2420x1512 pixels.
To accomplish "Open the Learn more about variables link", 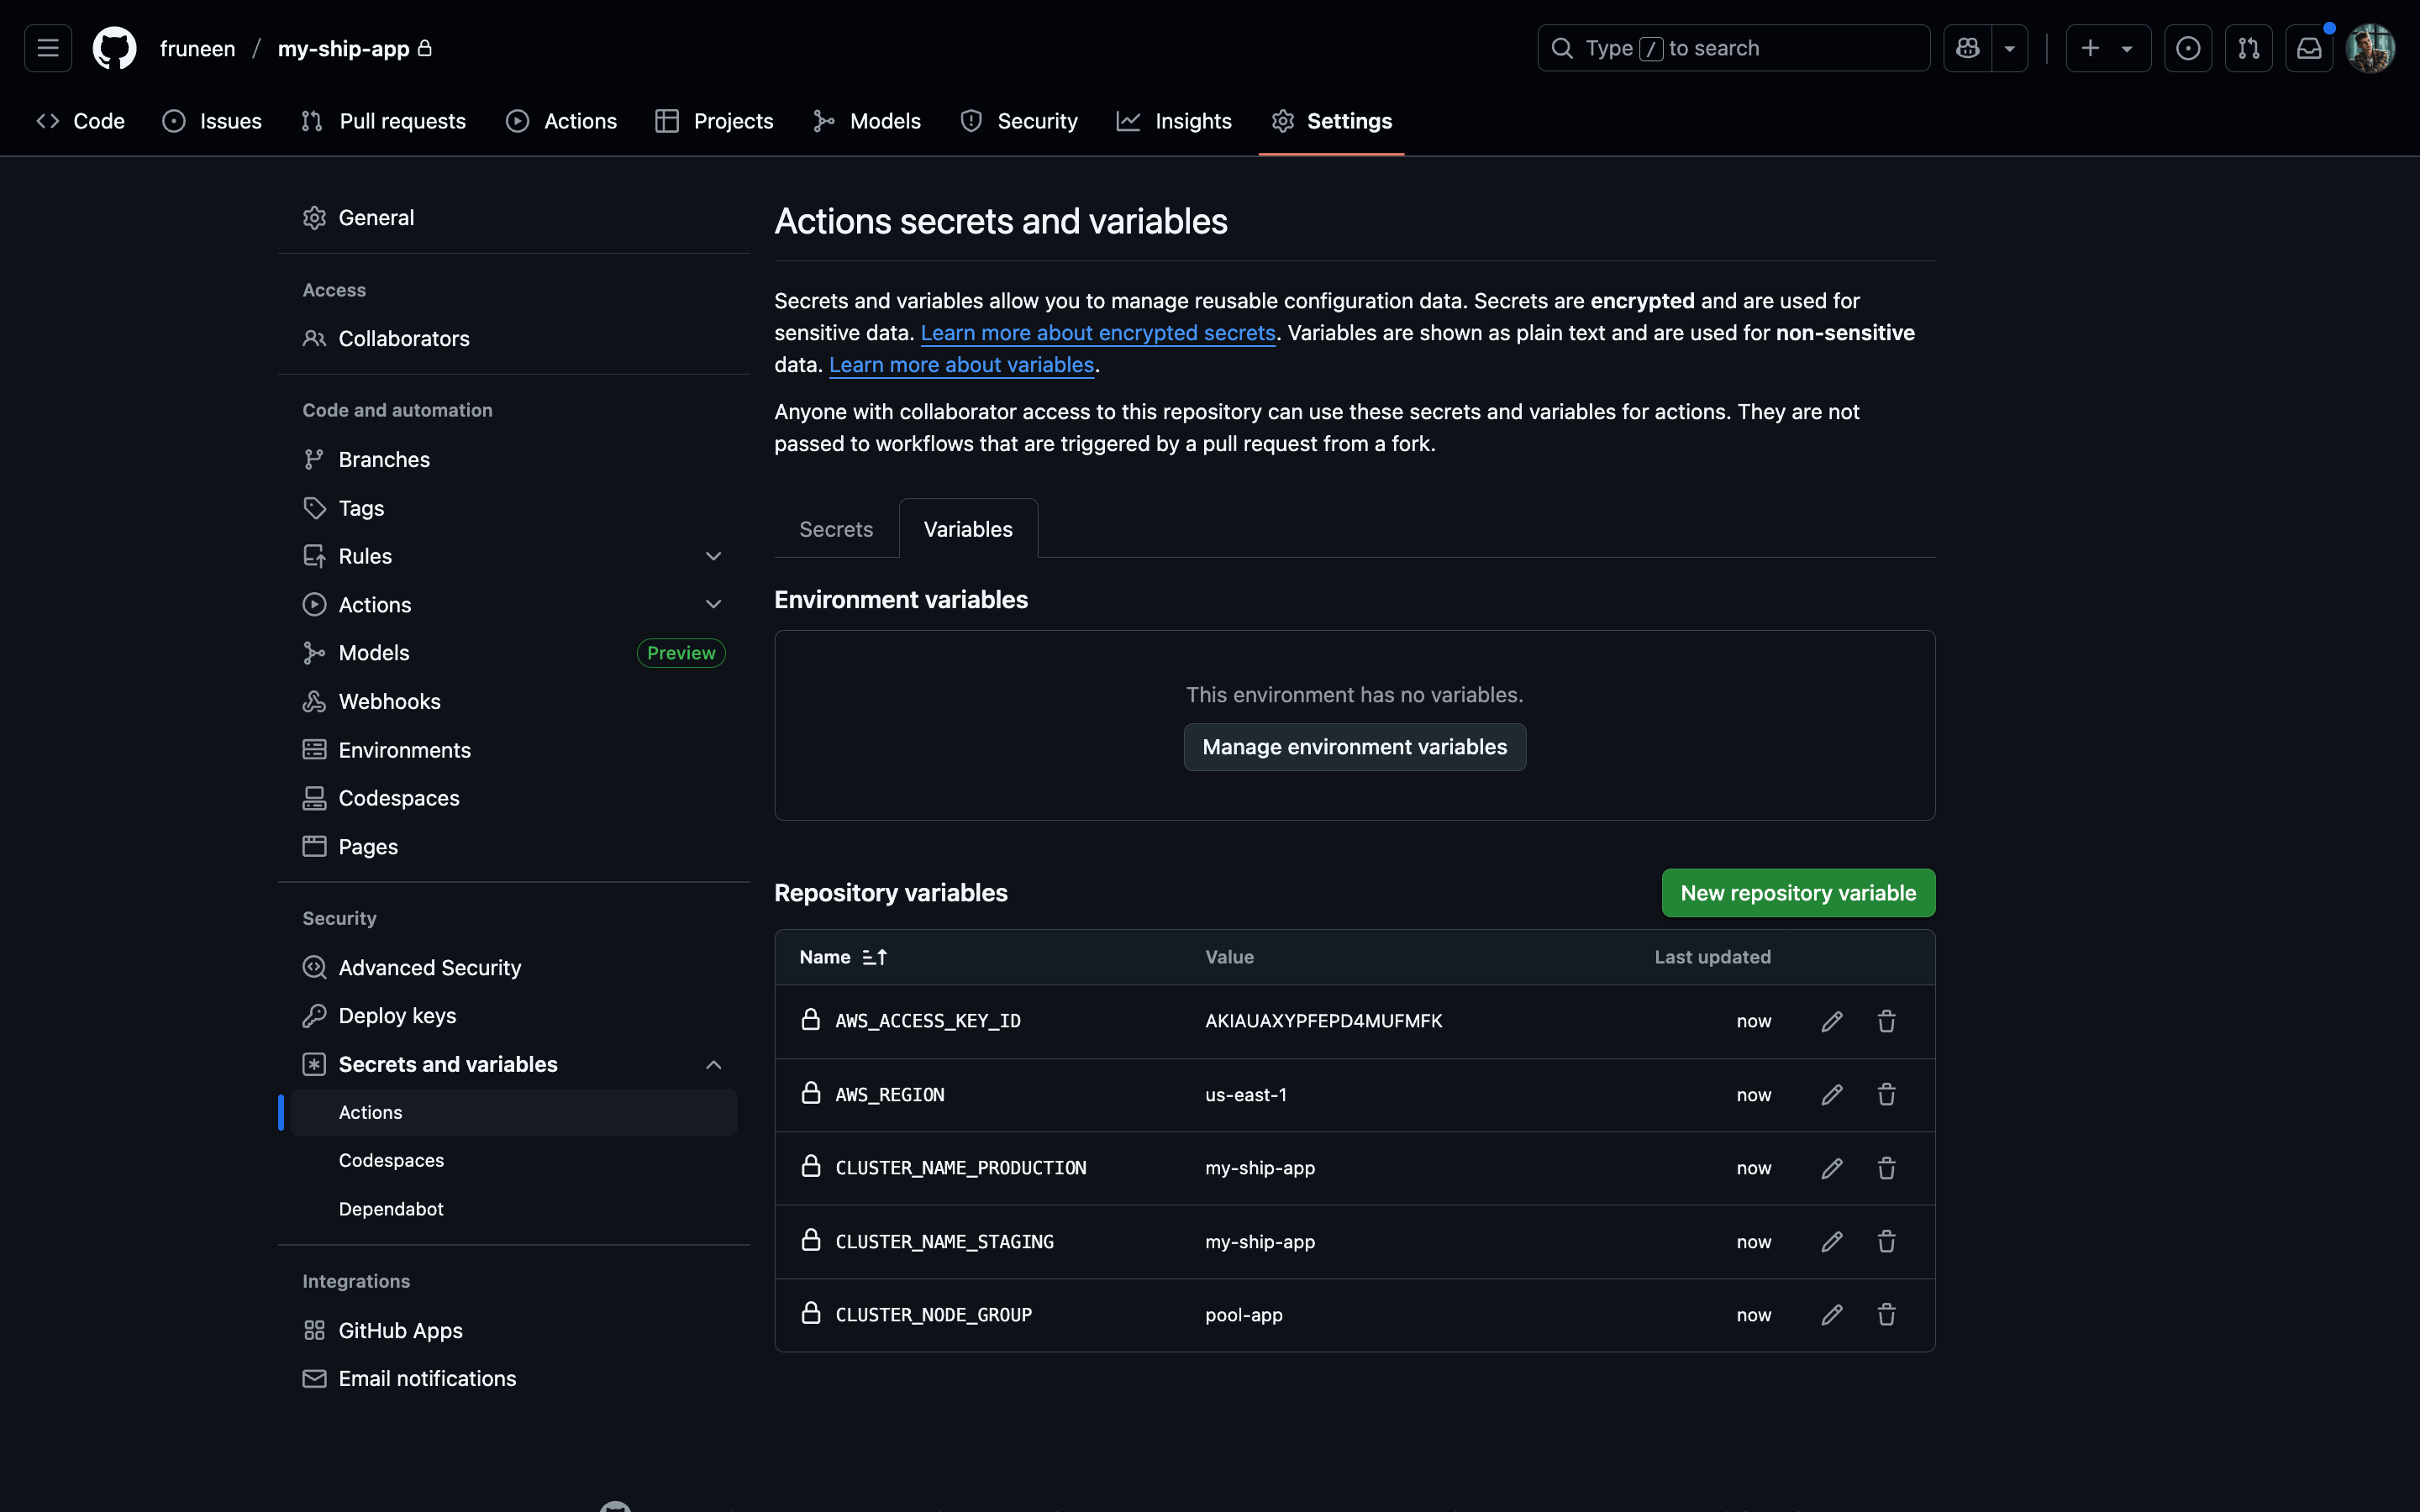I will (960, 364).
